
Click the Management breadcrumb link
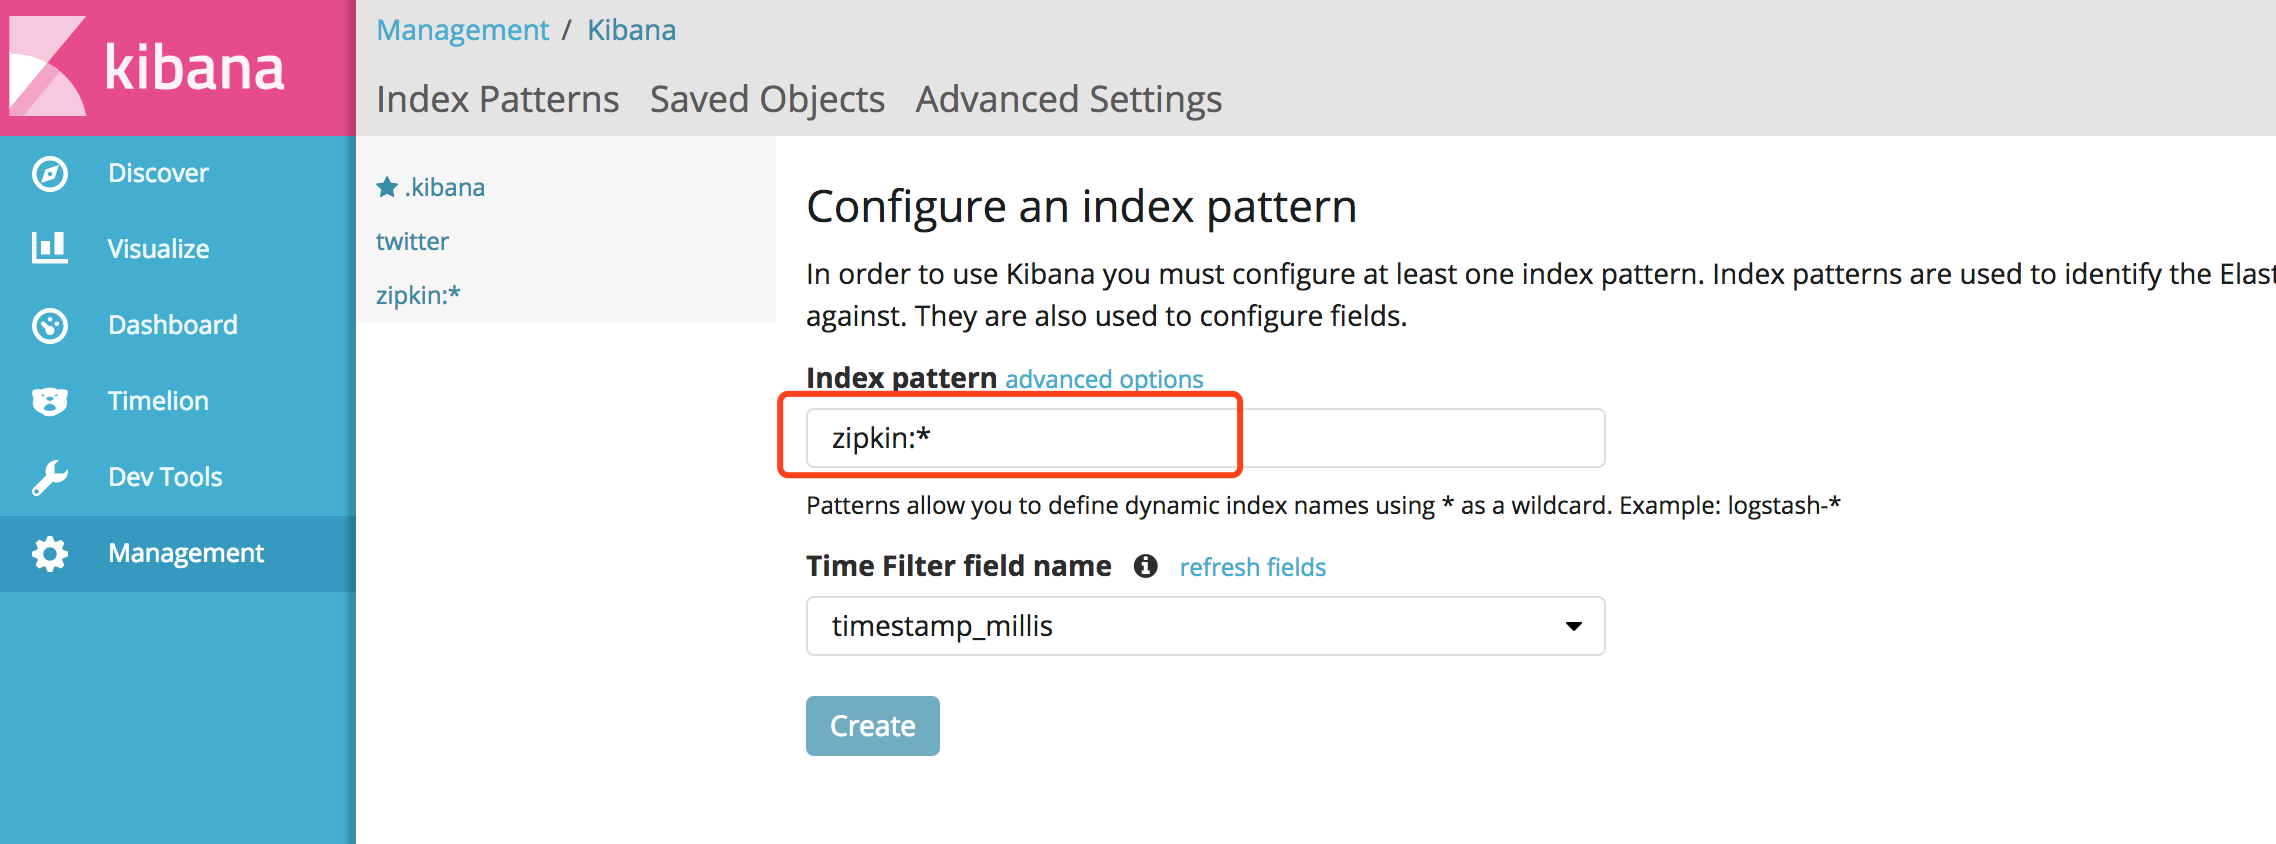click(463, 30)
